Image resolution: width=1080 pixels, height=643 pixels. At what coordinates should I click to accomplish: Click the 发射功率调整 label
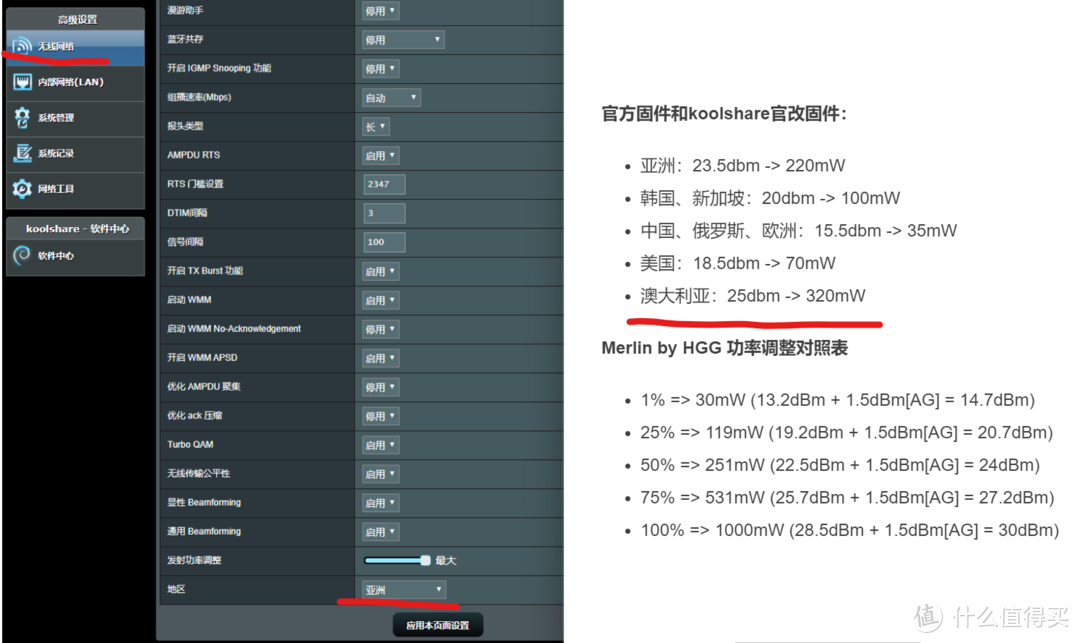[194, 560]
